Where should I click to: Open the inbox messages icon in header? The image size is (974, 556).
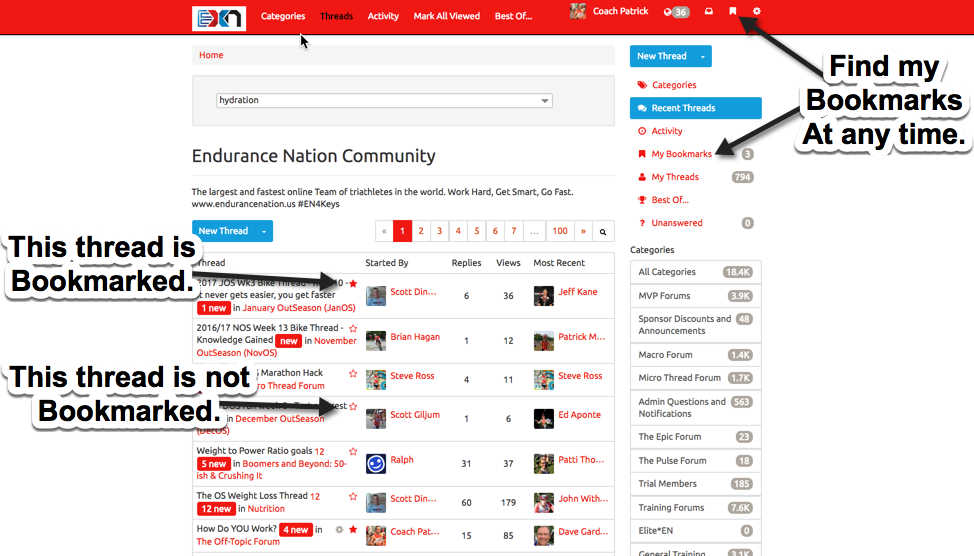(709, 11)
